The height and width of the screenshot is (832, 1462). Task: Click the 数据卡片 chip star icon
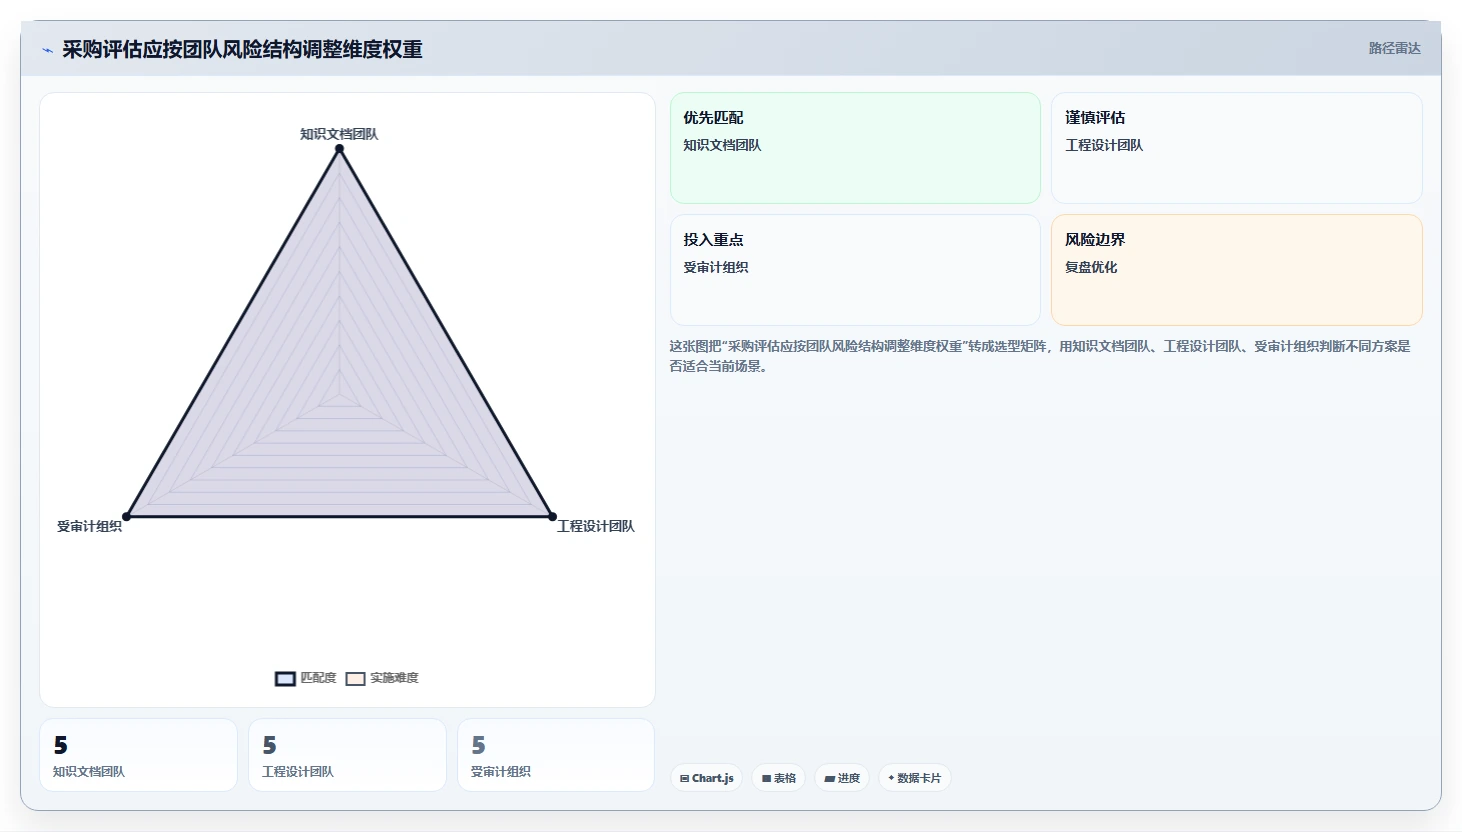tap(891, 778)
